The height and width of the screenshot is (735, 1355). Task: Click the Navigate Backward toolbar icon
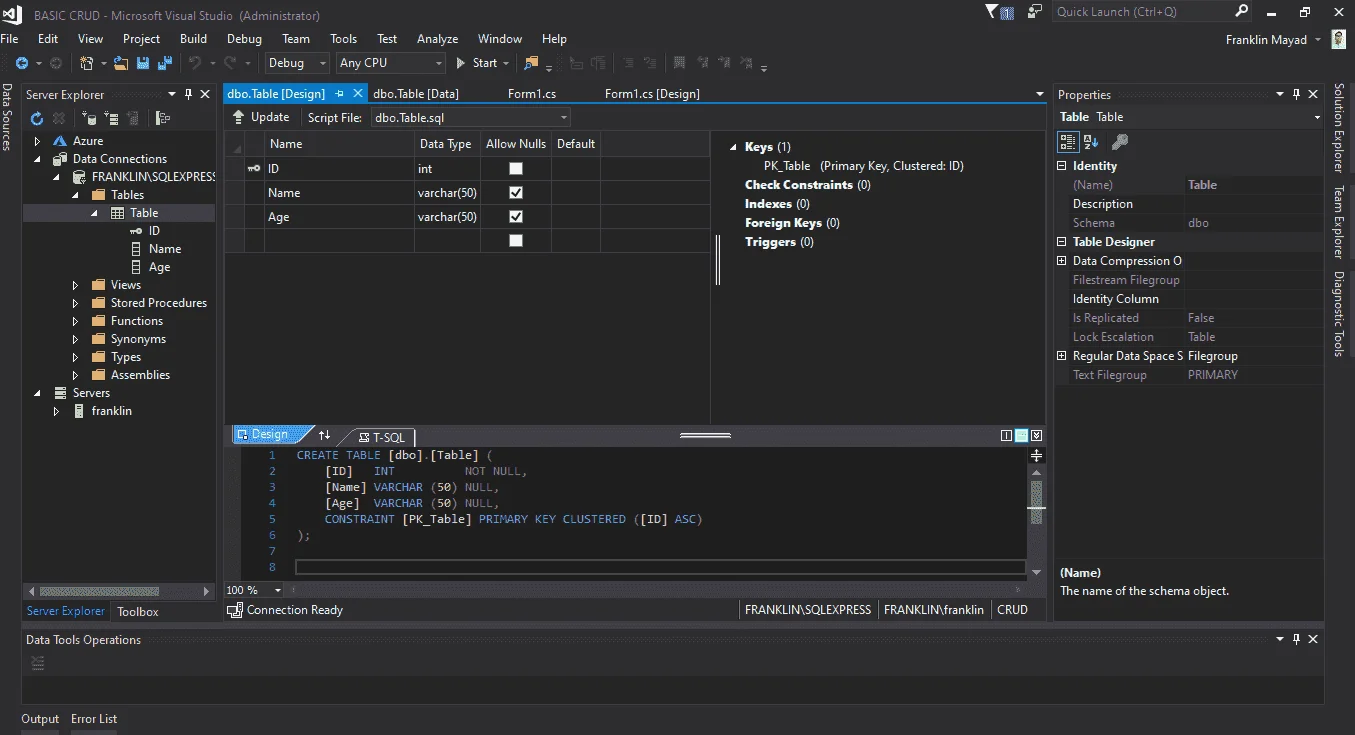21,63
